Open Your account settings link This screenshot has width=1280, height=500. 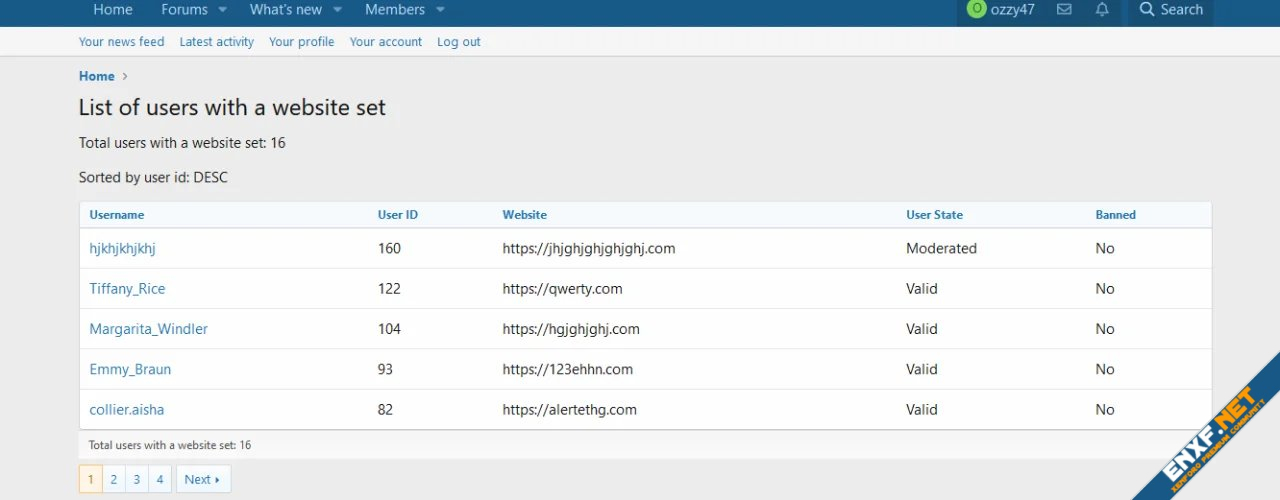tap(385, 42)
